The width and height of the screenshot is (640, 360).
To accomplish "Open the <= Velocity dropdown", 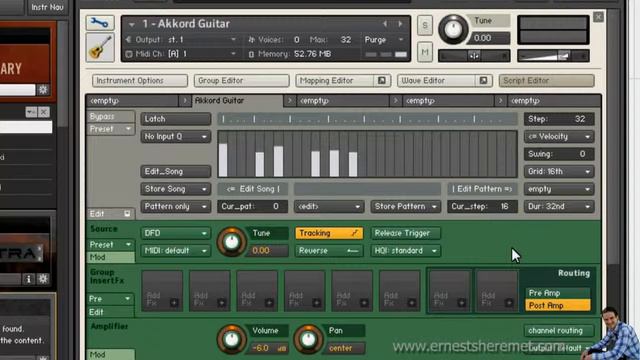I will 559,137.
